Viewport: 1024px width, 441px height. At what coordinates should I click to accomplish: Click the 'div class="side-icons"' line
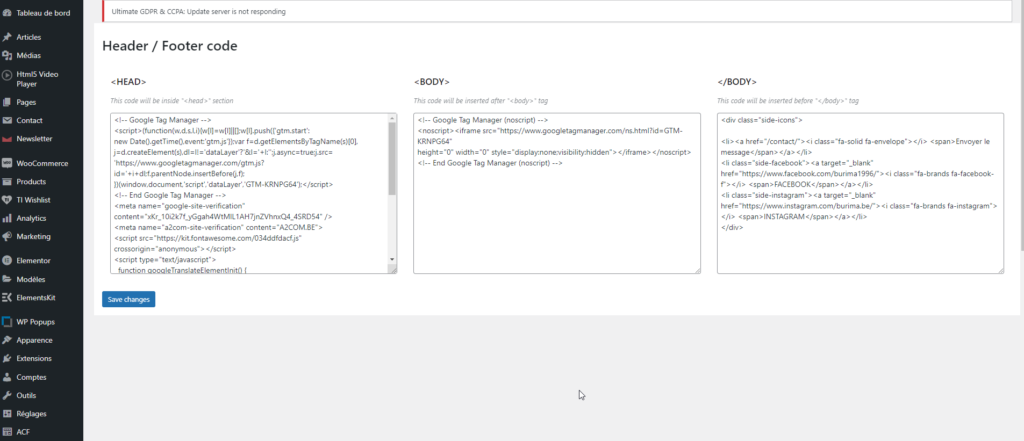click(x=762, y=120)
